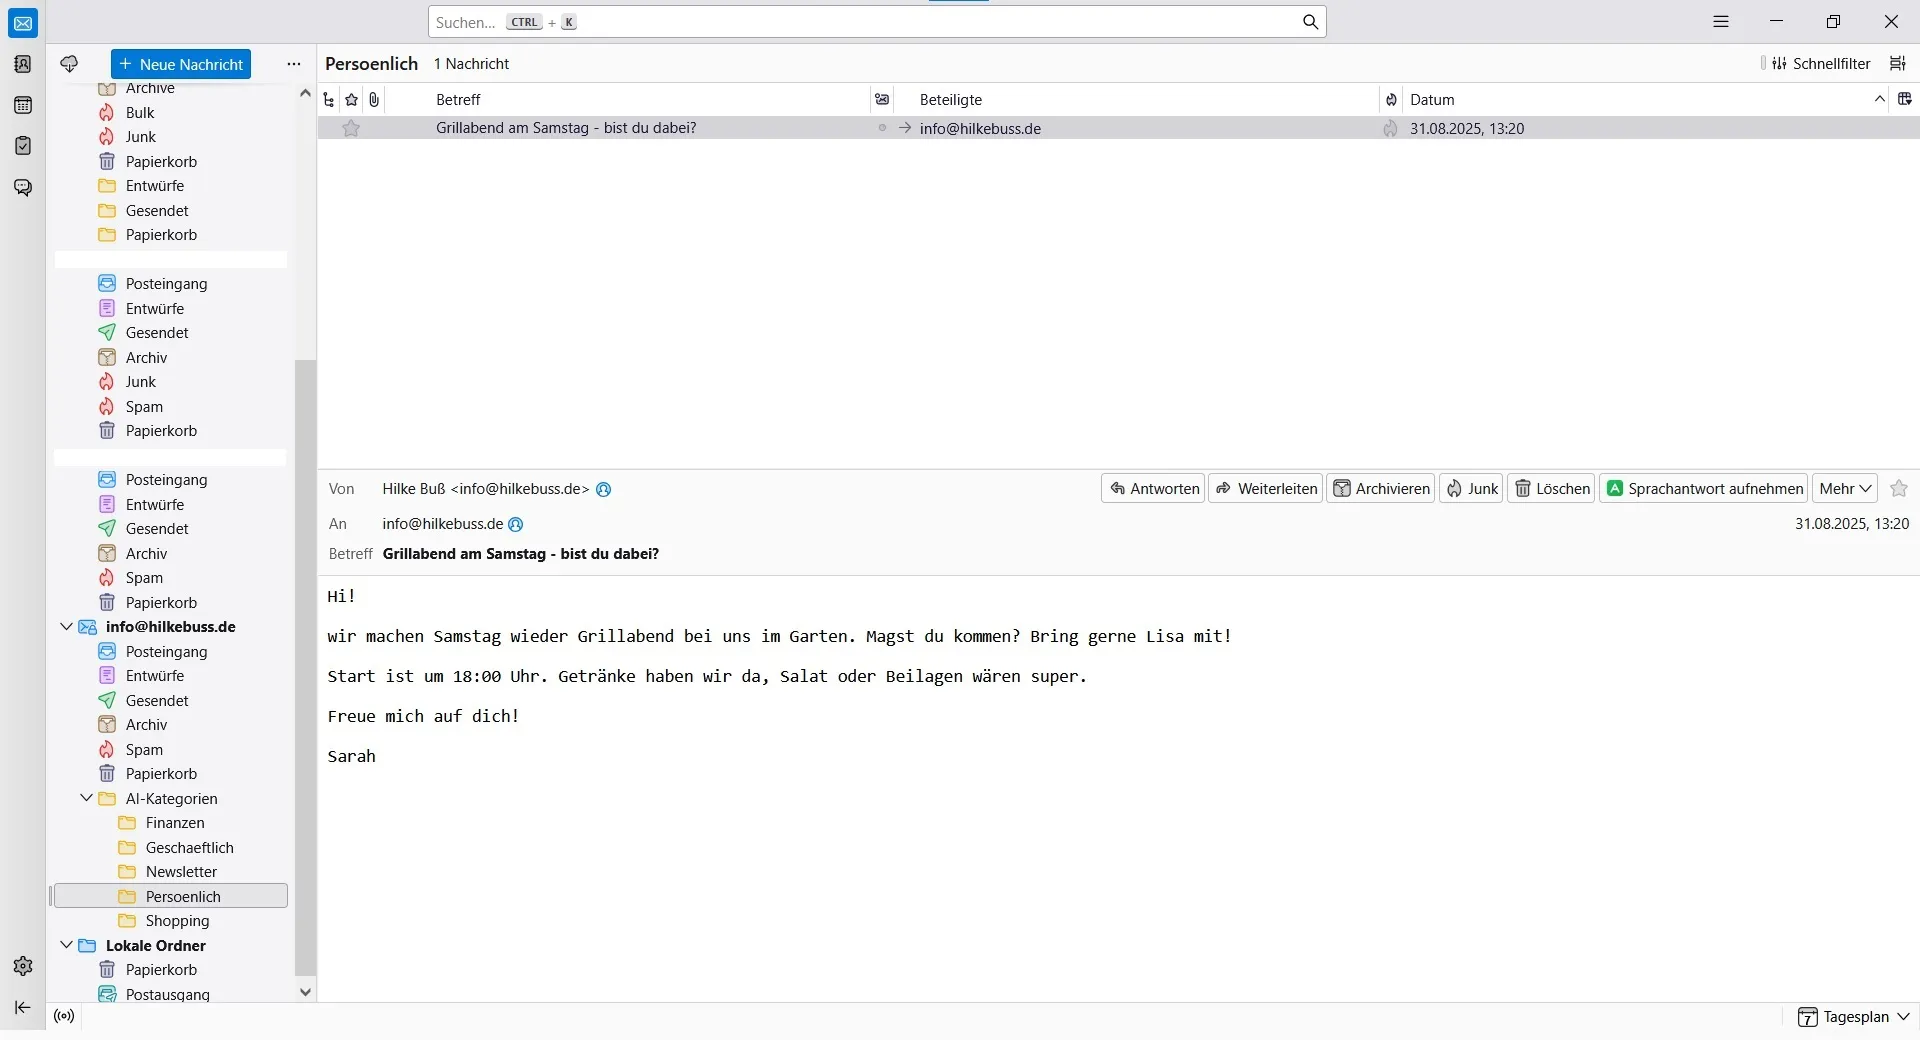Open the Chat space
1920x1040 pixels.
pos(23,187)
